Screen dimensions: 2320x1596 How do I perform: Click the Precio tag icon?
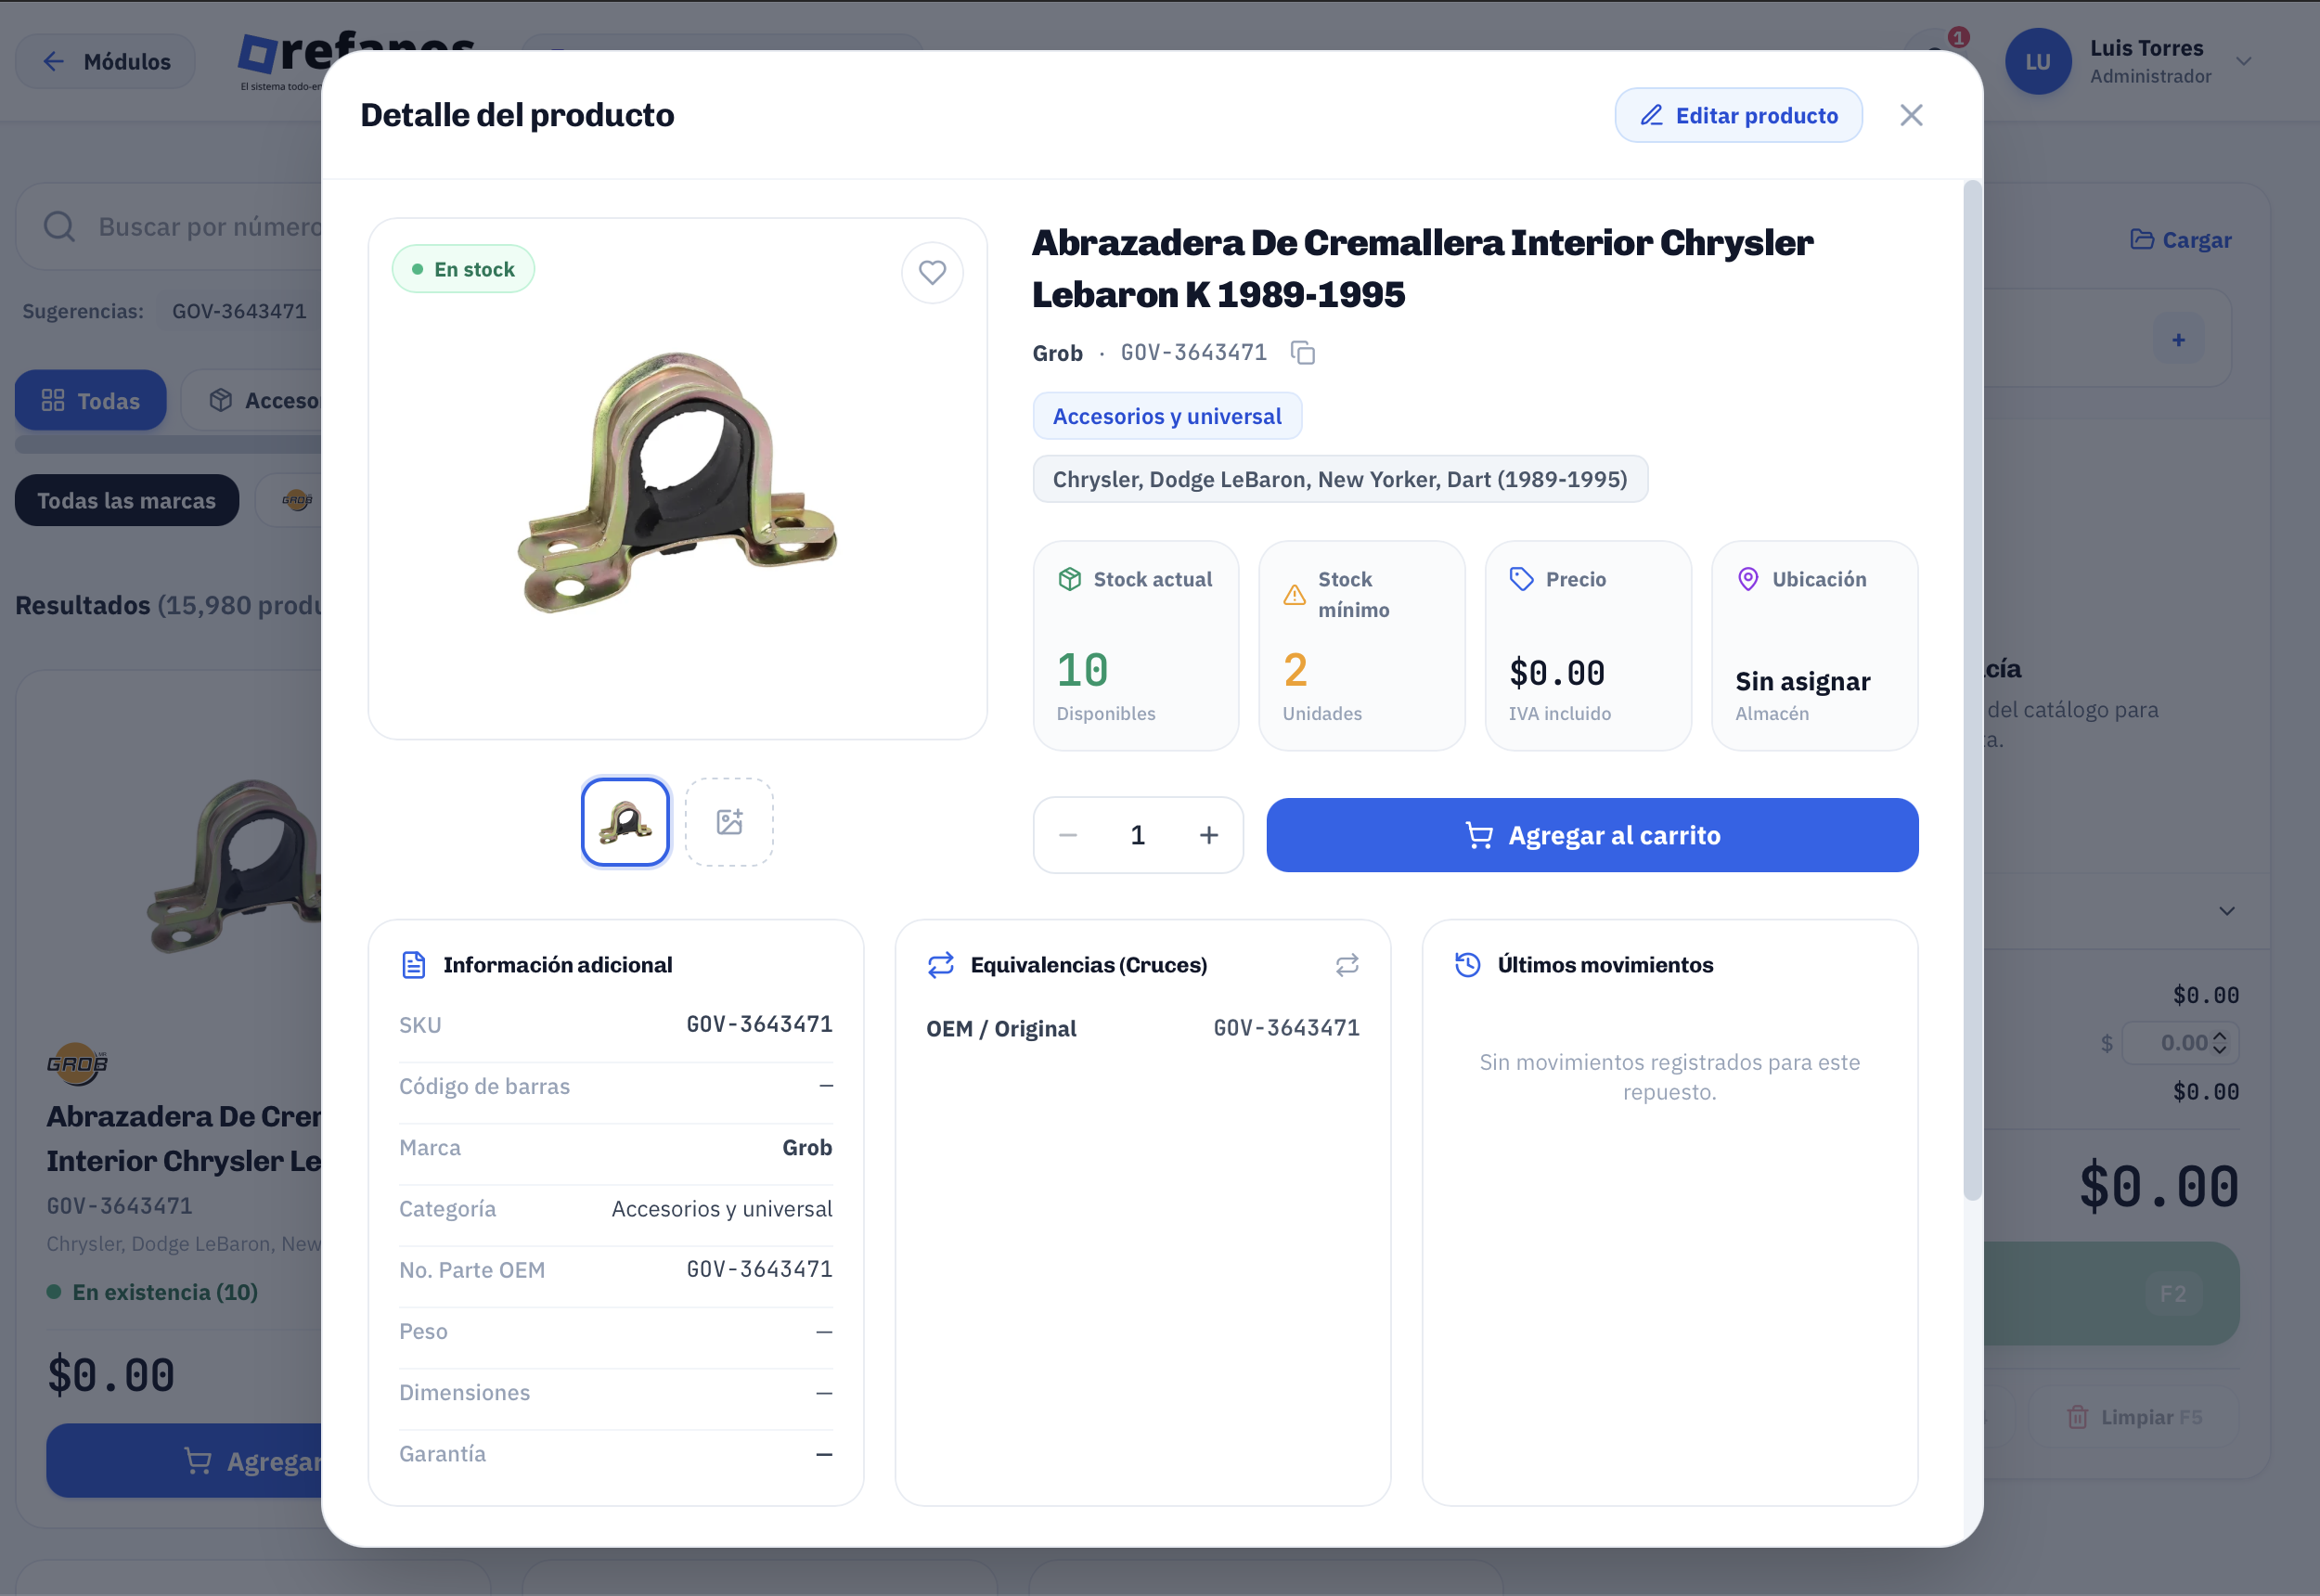point(1521,579)
